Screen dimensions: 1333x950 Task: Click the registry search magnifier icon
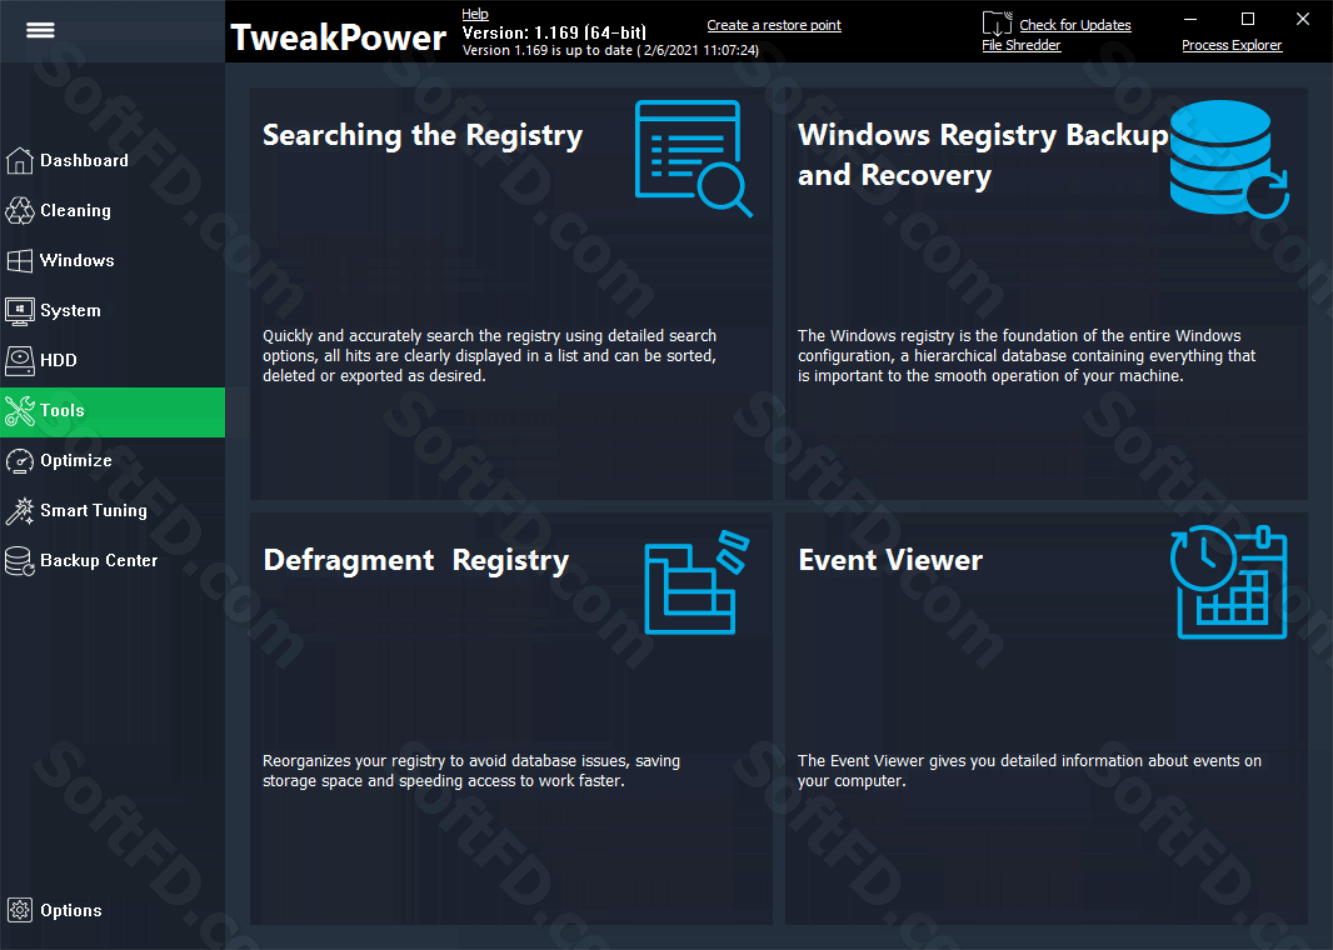point(693,158)
